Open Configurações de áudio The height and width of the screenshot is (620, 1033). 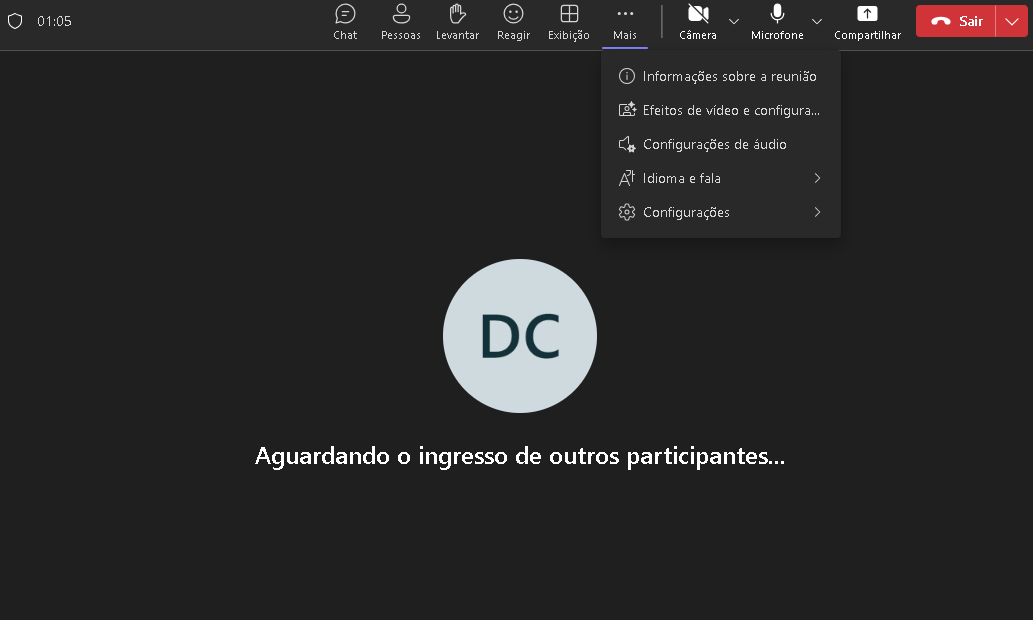(x=721, y=144)
